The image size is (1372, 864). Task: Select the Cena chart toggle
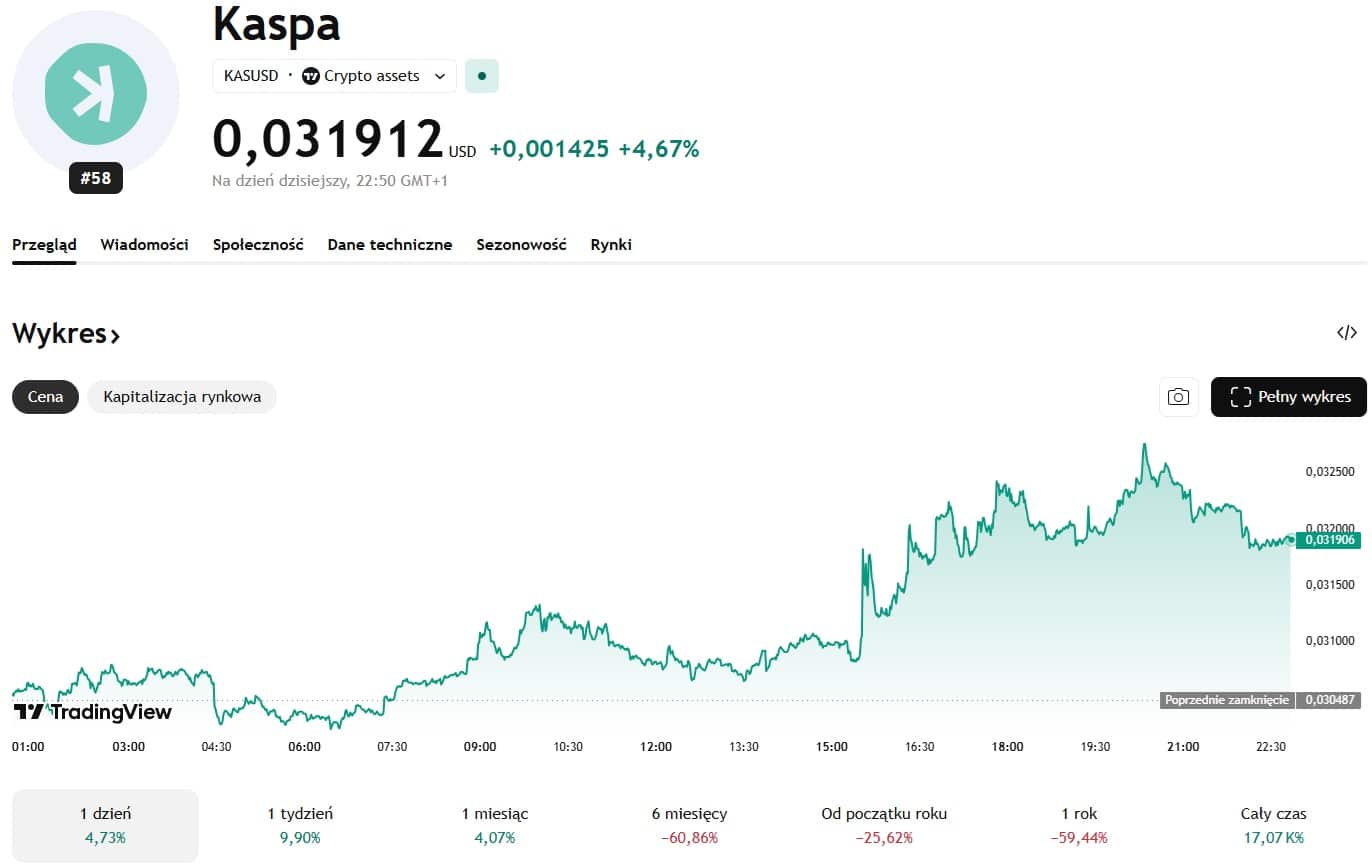45,397
